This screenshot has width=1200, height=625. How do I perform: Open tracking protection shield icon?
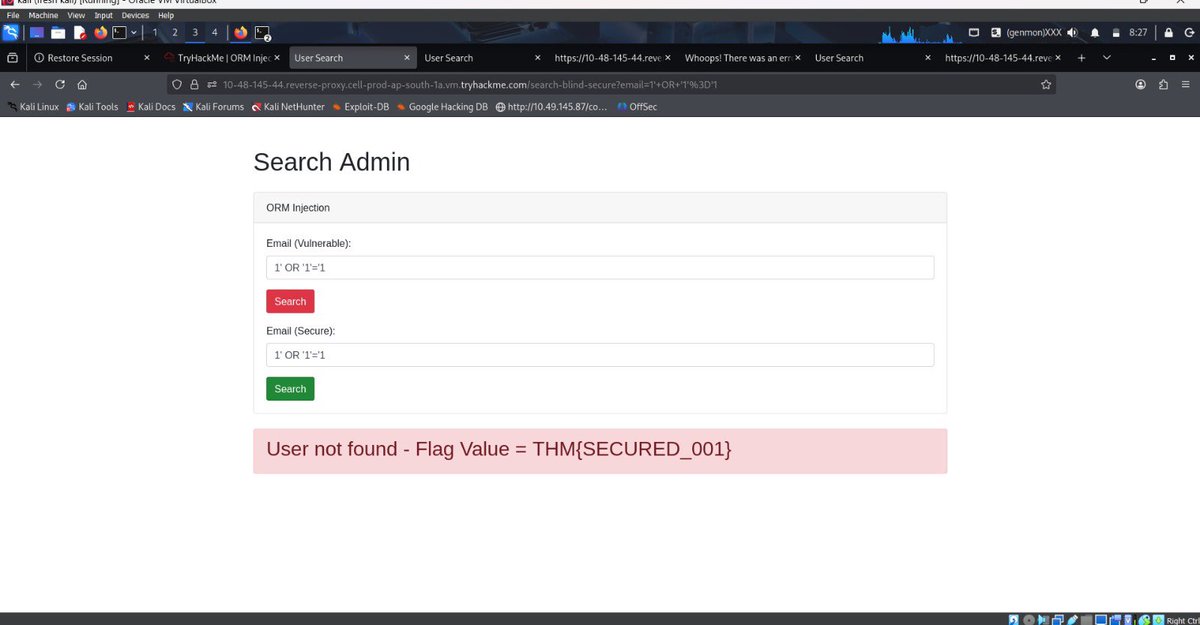point(177,85)
